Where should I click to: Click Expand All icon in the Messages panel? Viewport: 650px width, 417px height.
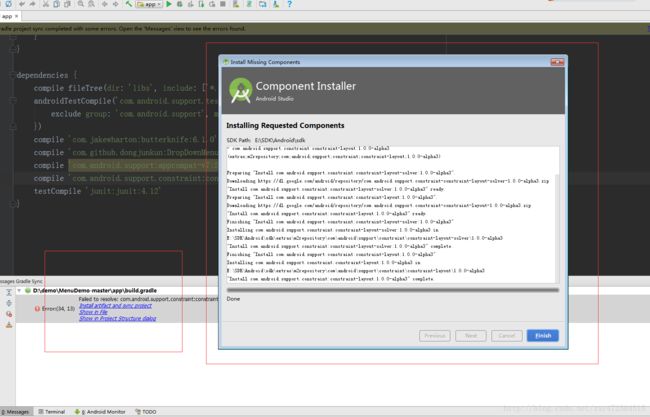pyautogui.click(x=8, y=292)
